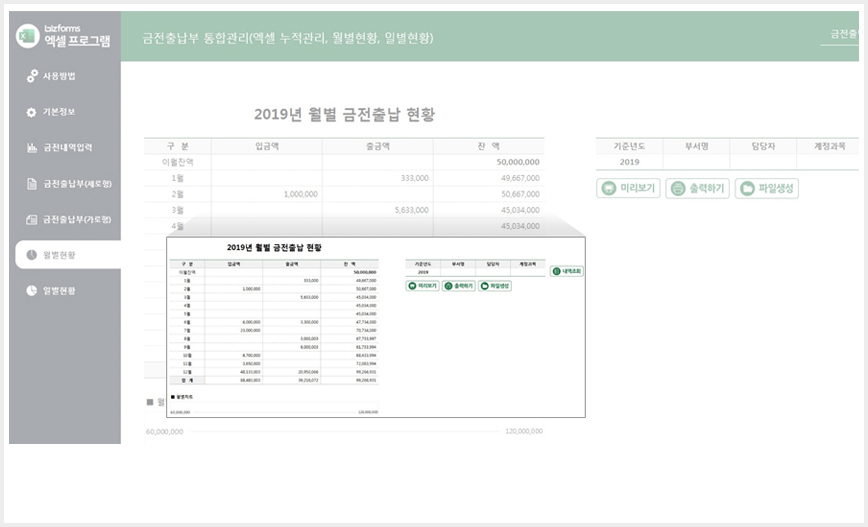Click the 120,000,000 chart axis label
Image resolution: width=868 pixels, height=527 pixels.
click(524, 431)
